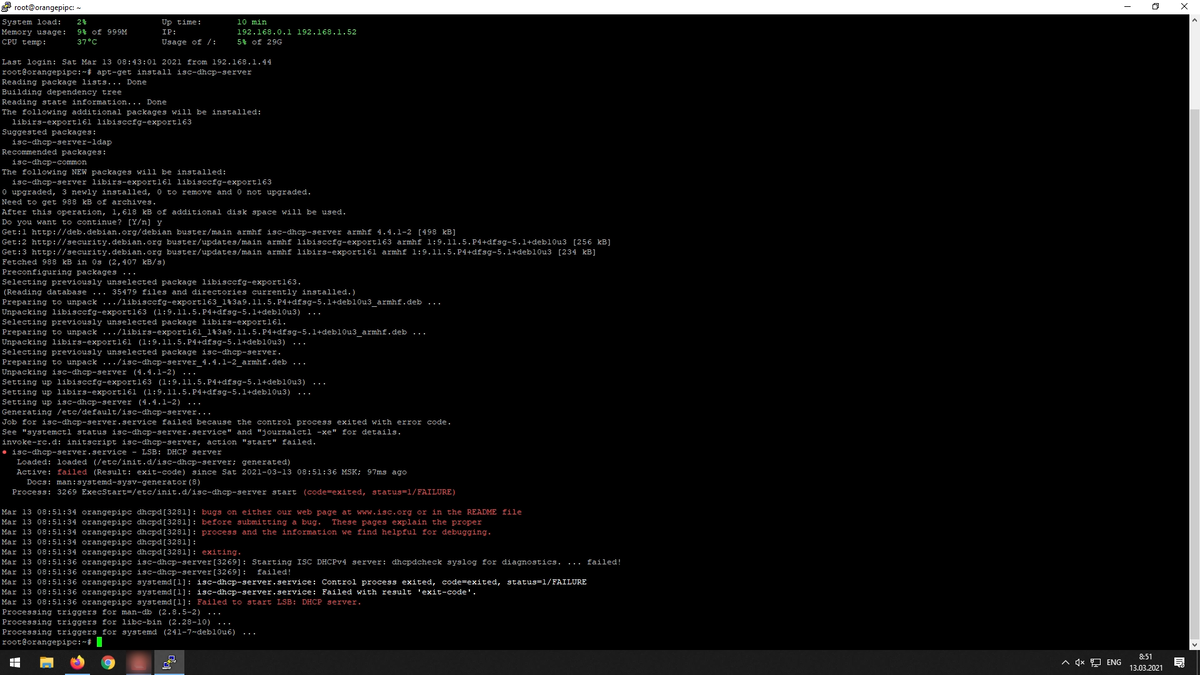Change the ENG input language
1200x675 pixels.
tap(1113, 663)
